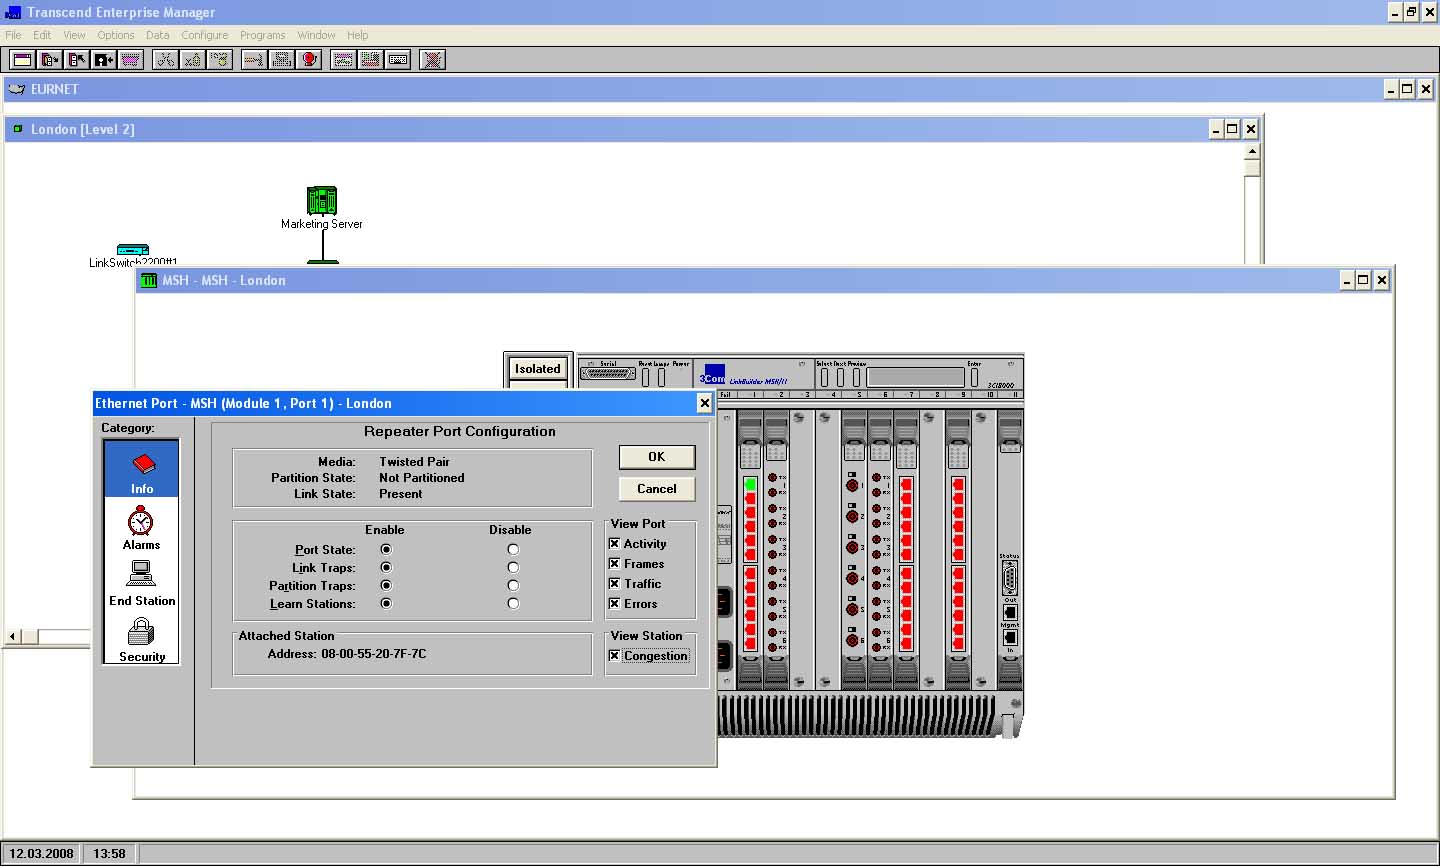Click the black toolbar icon with left arrow
Viewport: 1440px width, 866px height.
[x=103, y=60]
